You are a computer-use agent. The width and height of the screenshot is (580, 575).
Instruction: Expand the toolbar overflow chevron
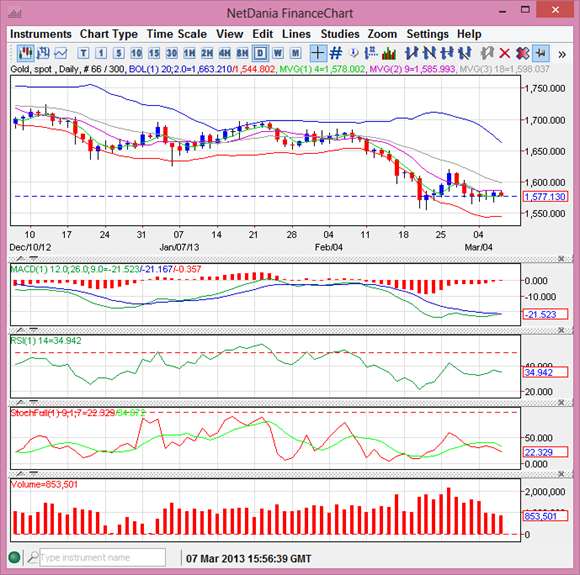562,54
